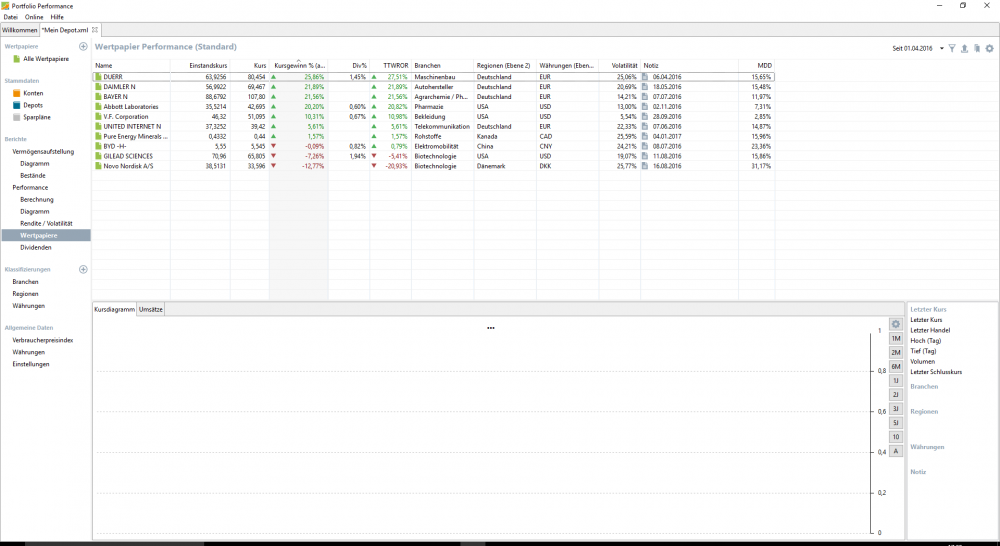
Task: Click DUERR note icon
Action: [645, 77]
